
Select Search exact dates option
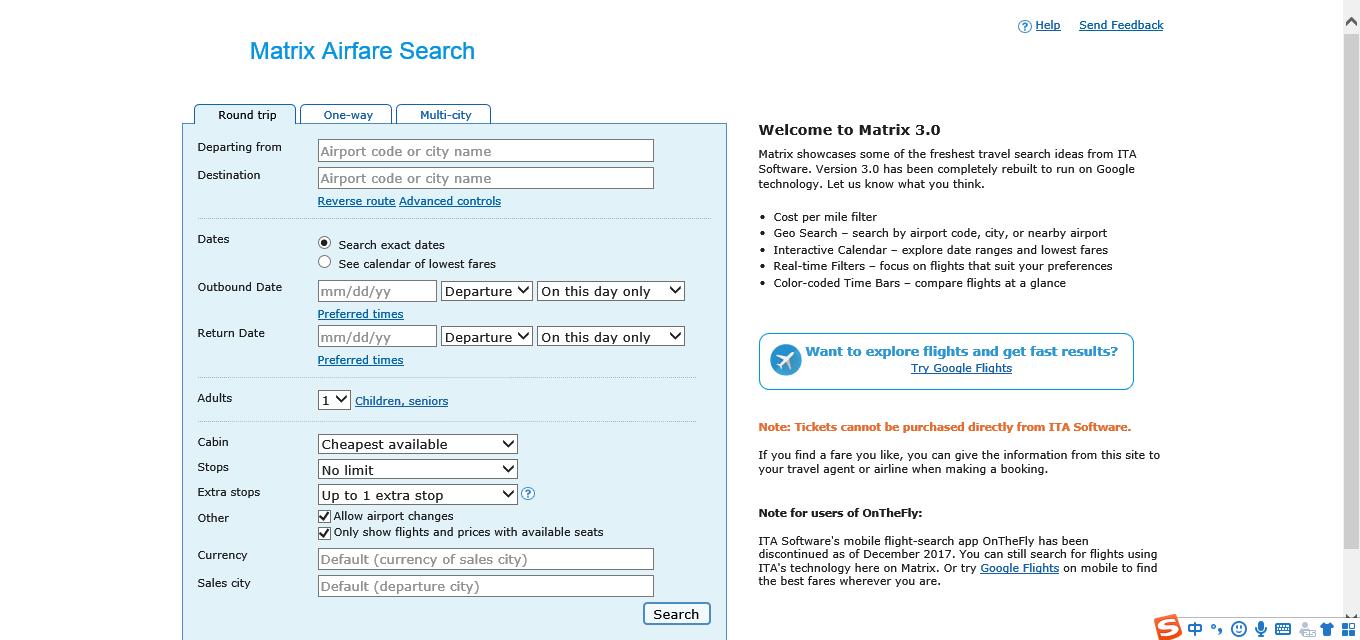click(324, 243)
